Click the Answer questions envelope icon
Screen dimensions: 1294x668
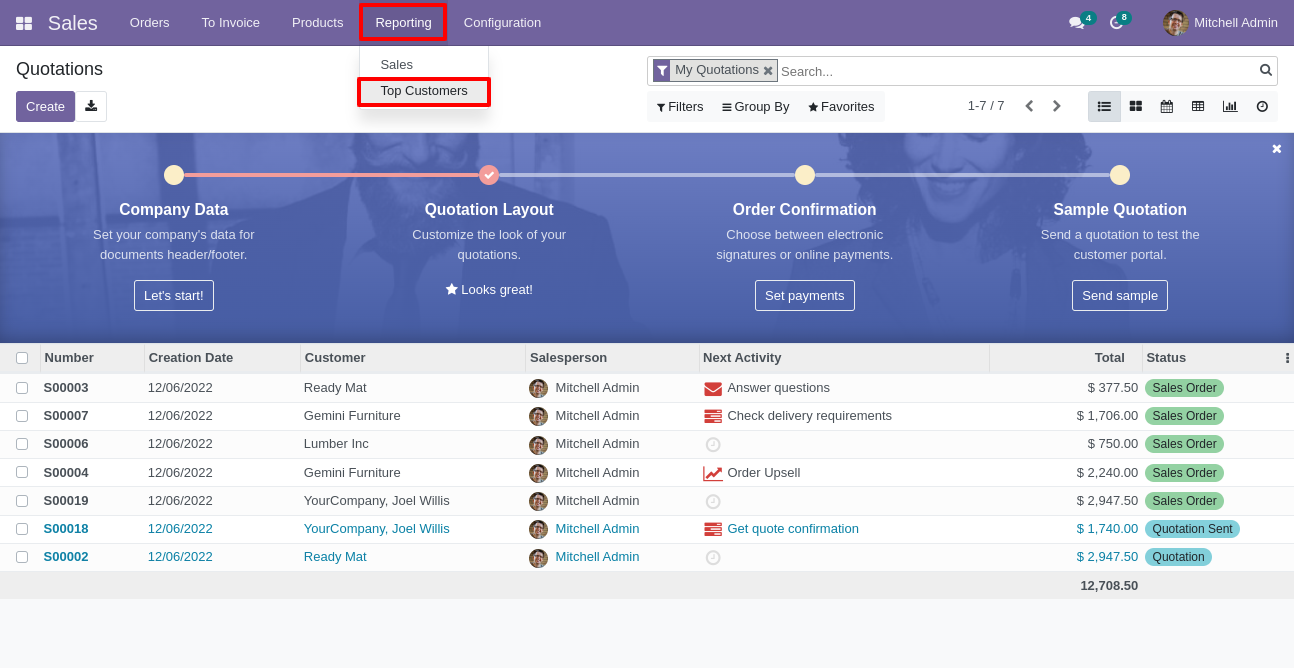click(x=713, y=388)
